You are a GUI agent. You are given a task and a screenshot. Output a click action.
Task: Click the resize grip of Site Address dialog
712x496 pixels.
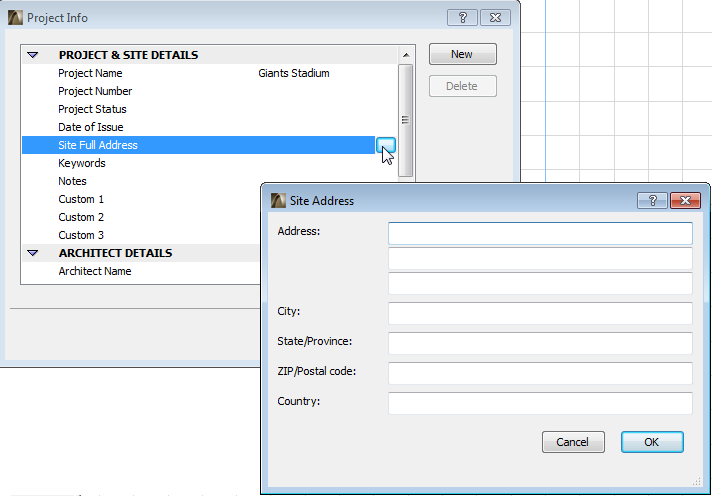(x=697, y=482)
